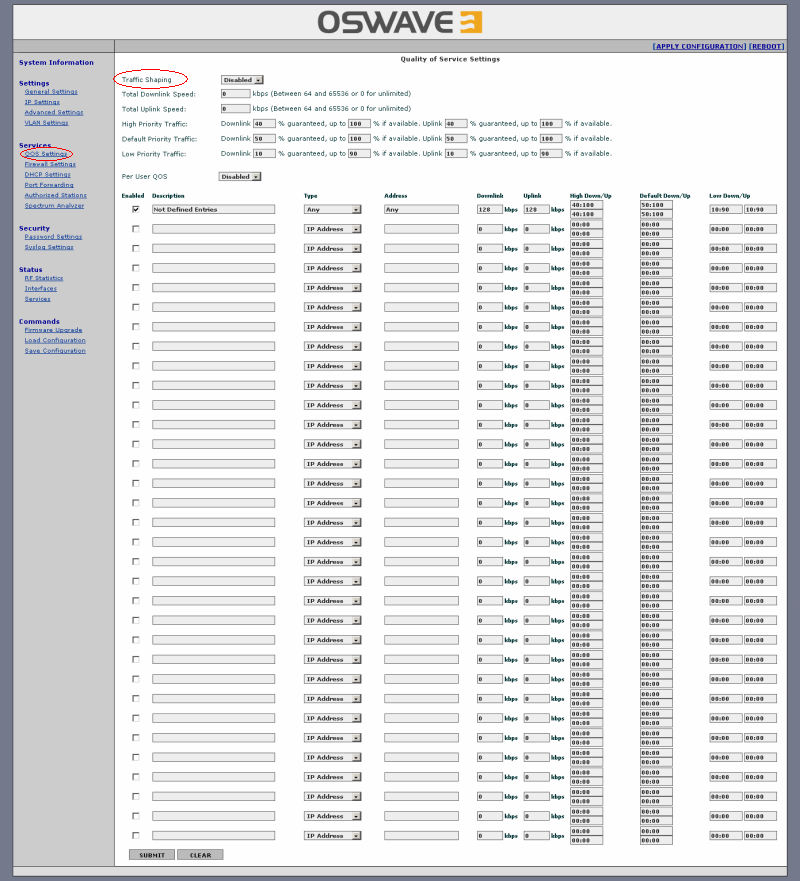
Task: Click Low Priority Uplink up-to field
Action: 551,153
